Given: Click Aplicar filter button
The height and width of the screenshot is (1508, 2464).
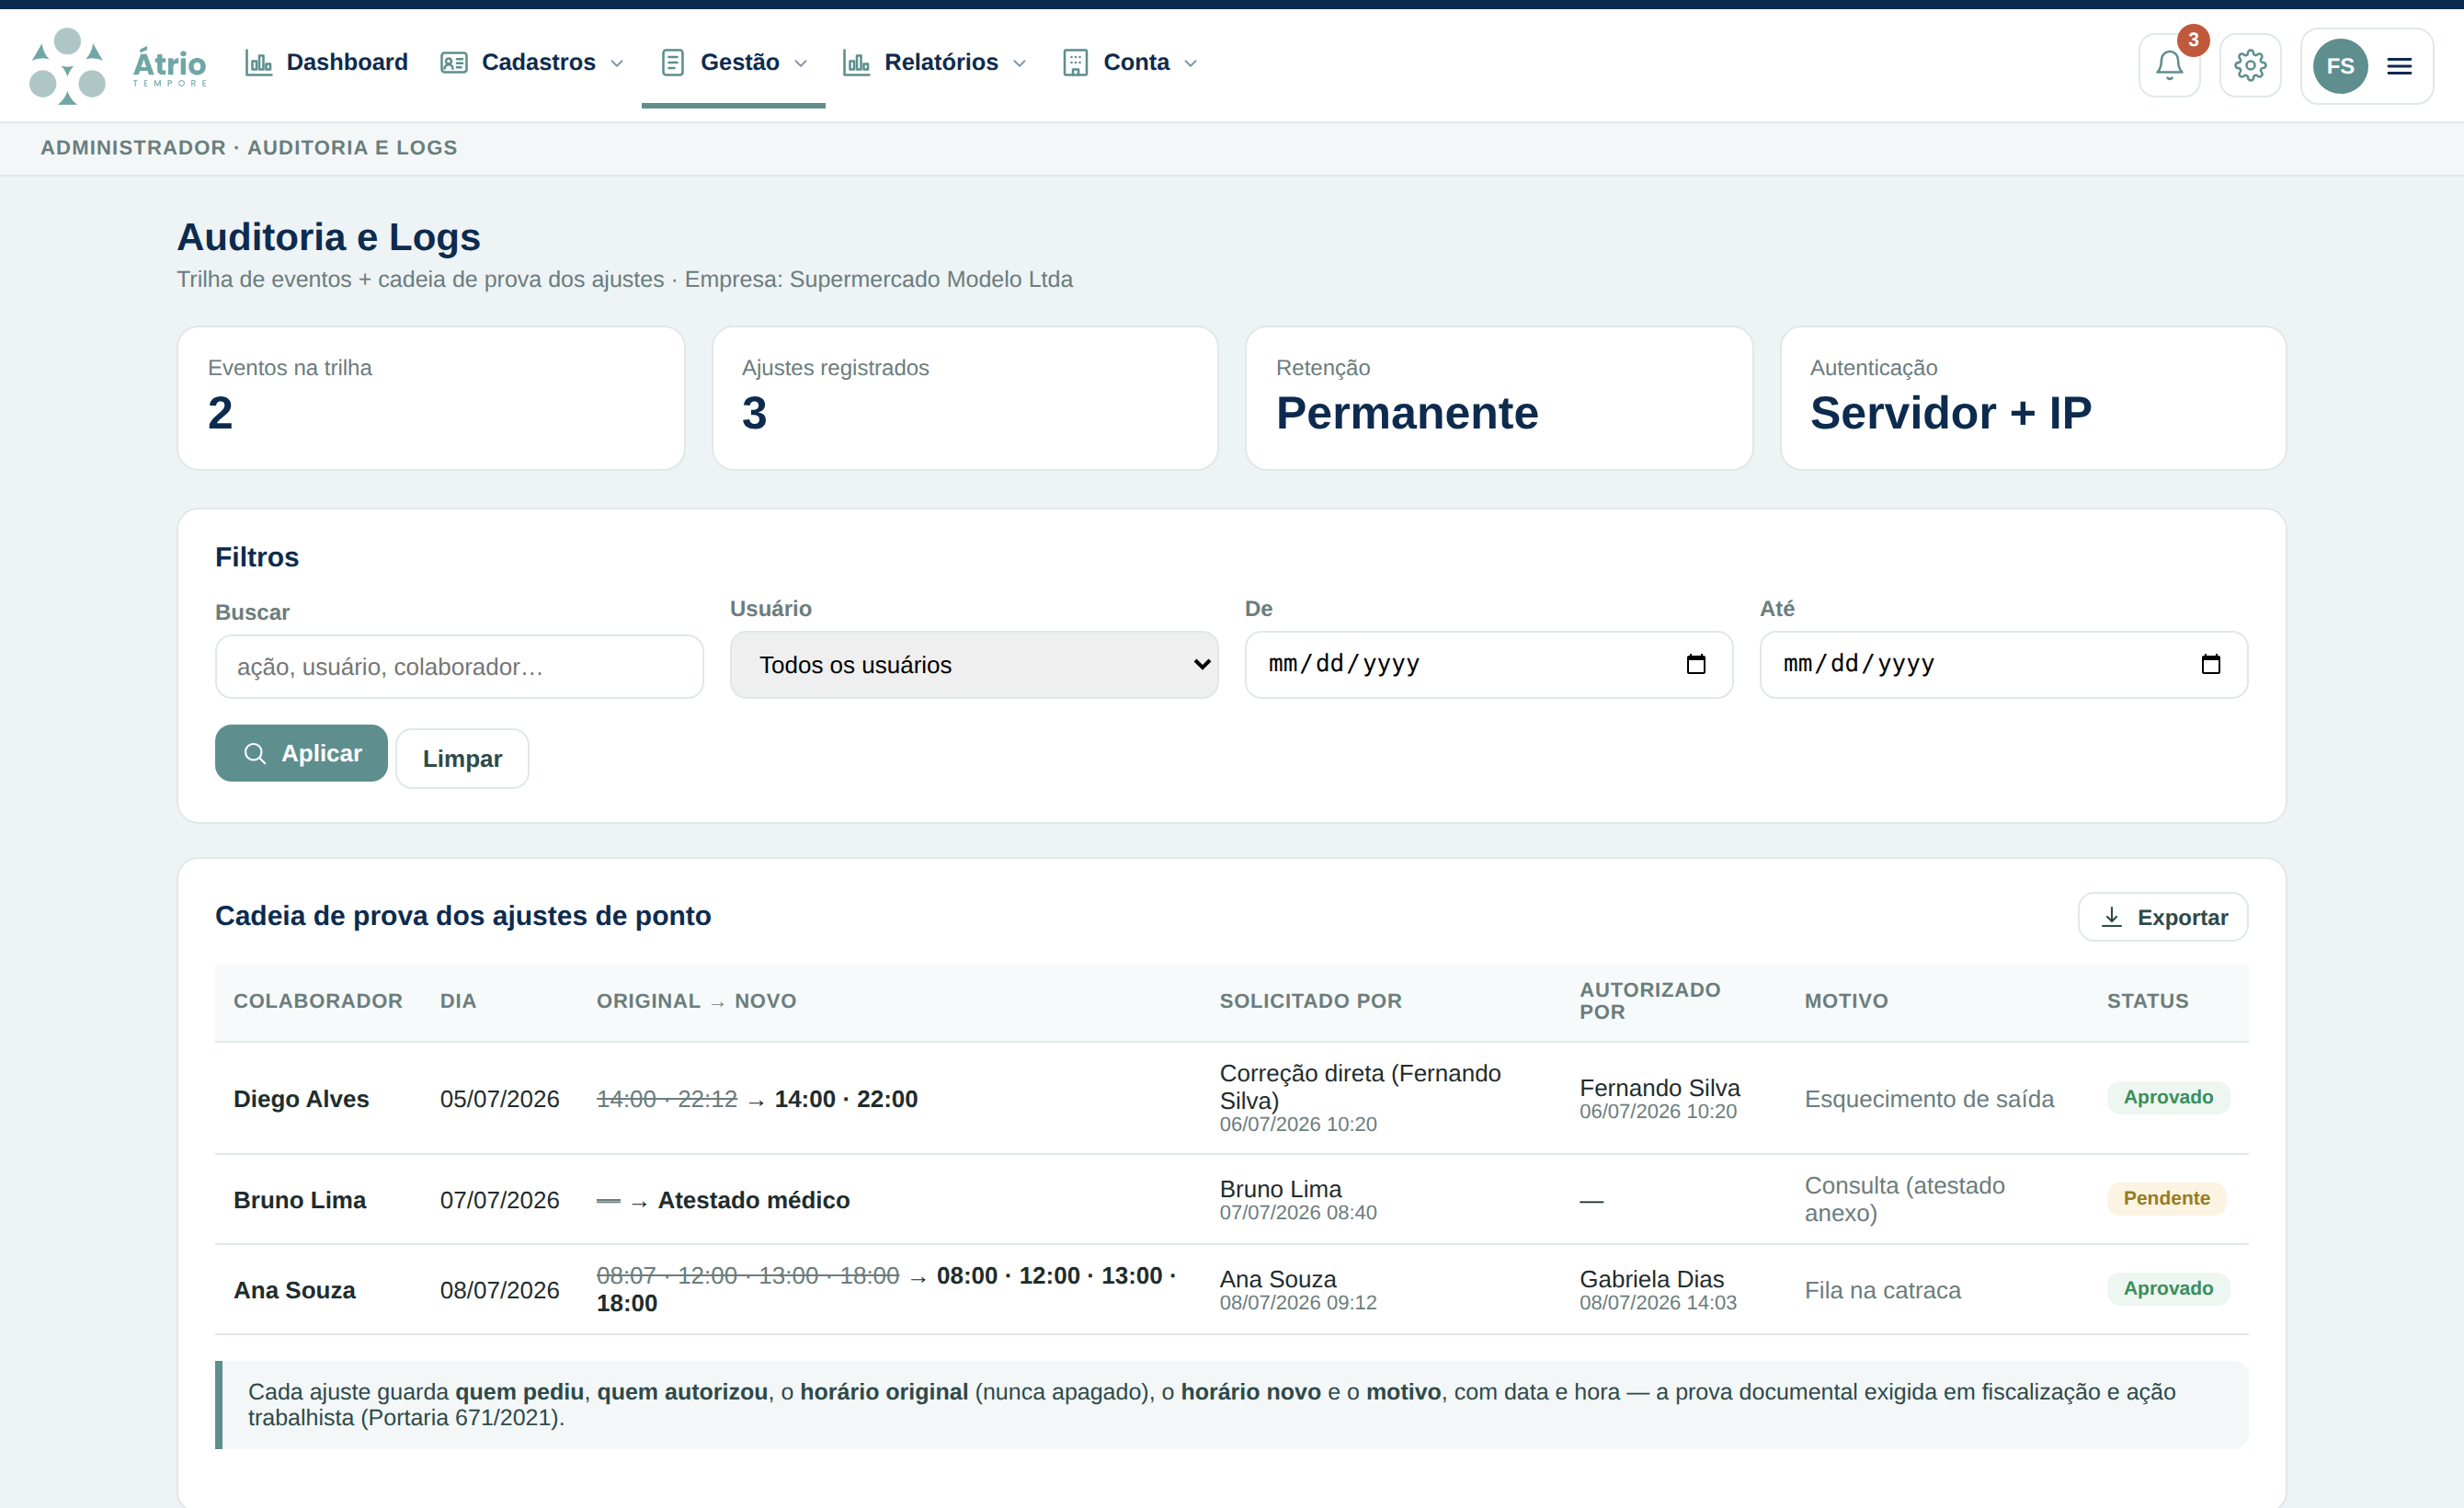Looking at the screenshot, I should click(301, 753).
